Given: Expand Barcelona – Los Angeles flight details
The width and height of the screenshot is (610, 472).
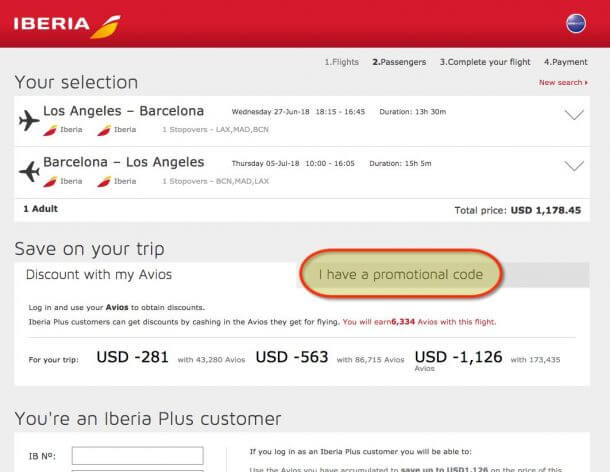Looking at the screenshot, I should point(574,166).
